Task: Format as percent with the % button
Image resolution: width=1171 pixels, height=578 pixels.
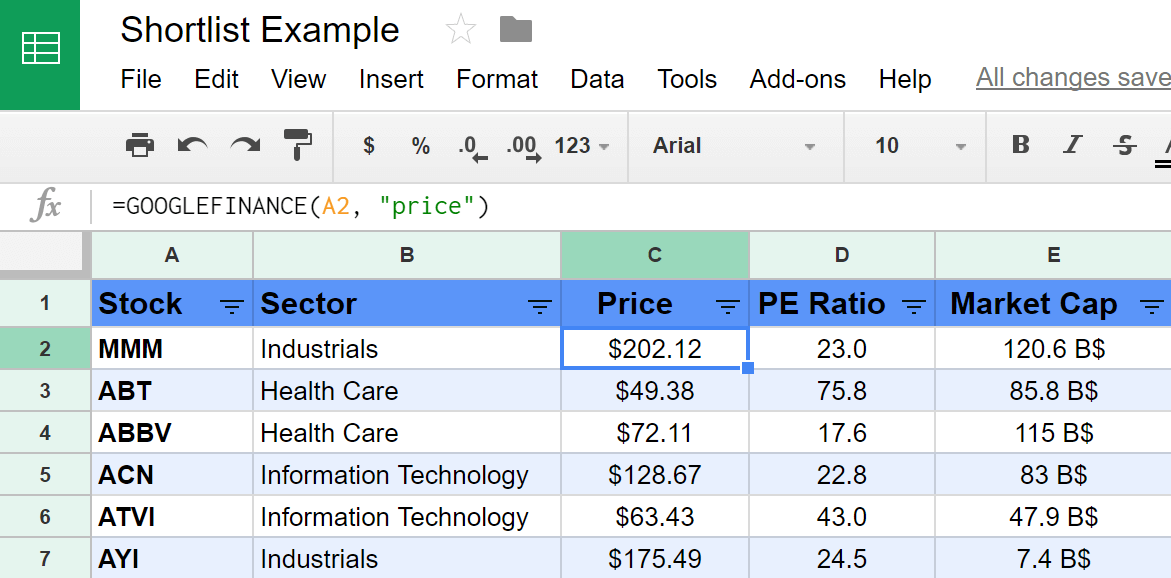Action: pyautogui.click(x=420, y=146)
